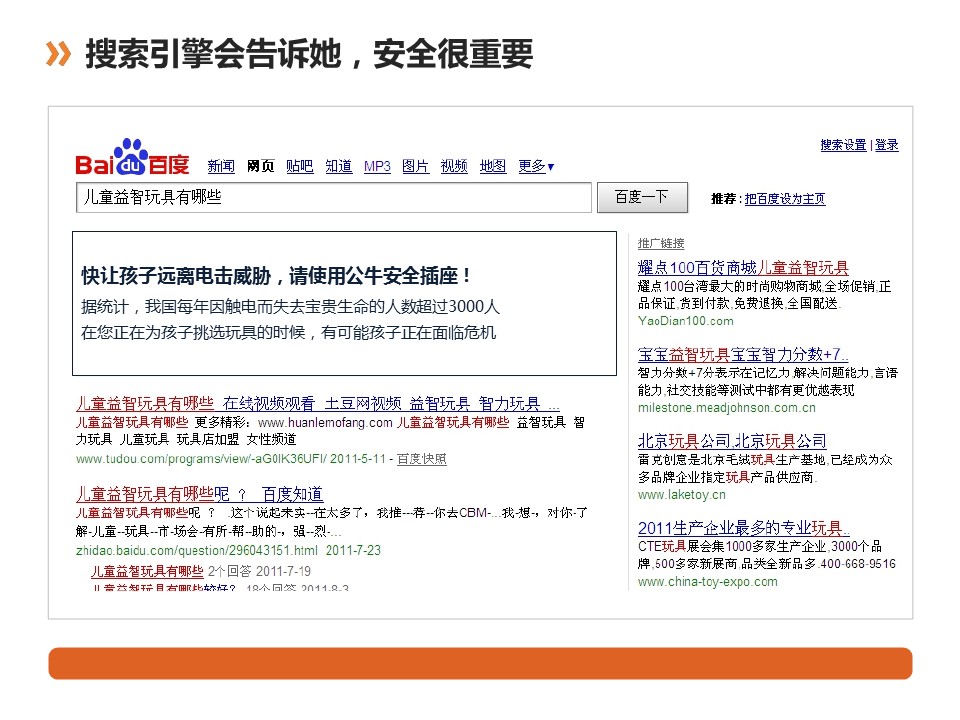Expand the 更多 dropdown menu
The image size is (960, 720).
(536, 167)
